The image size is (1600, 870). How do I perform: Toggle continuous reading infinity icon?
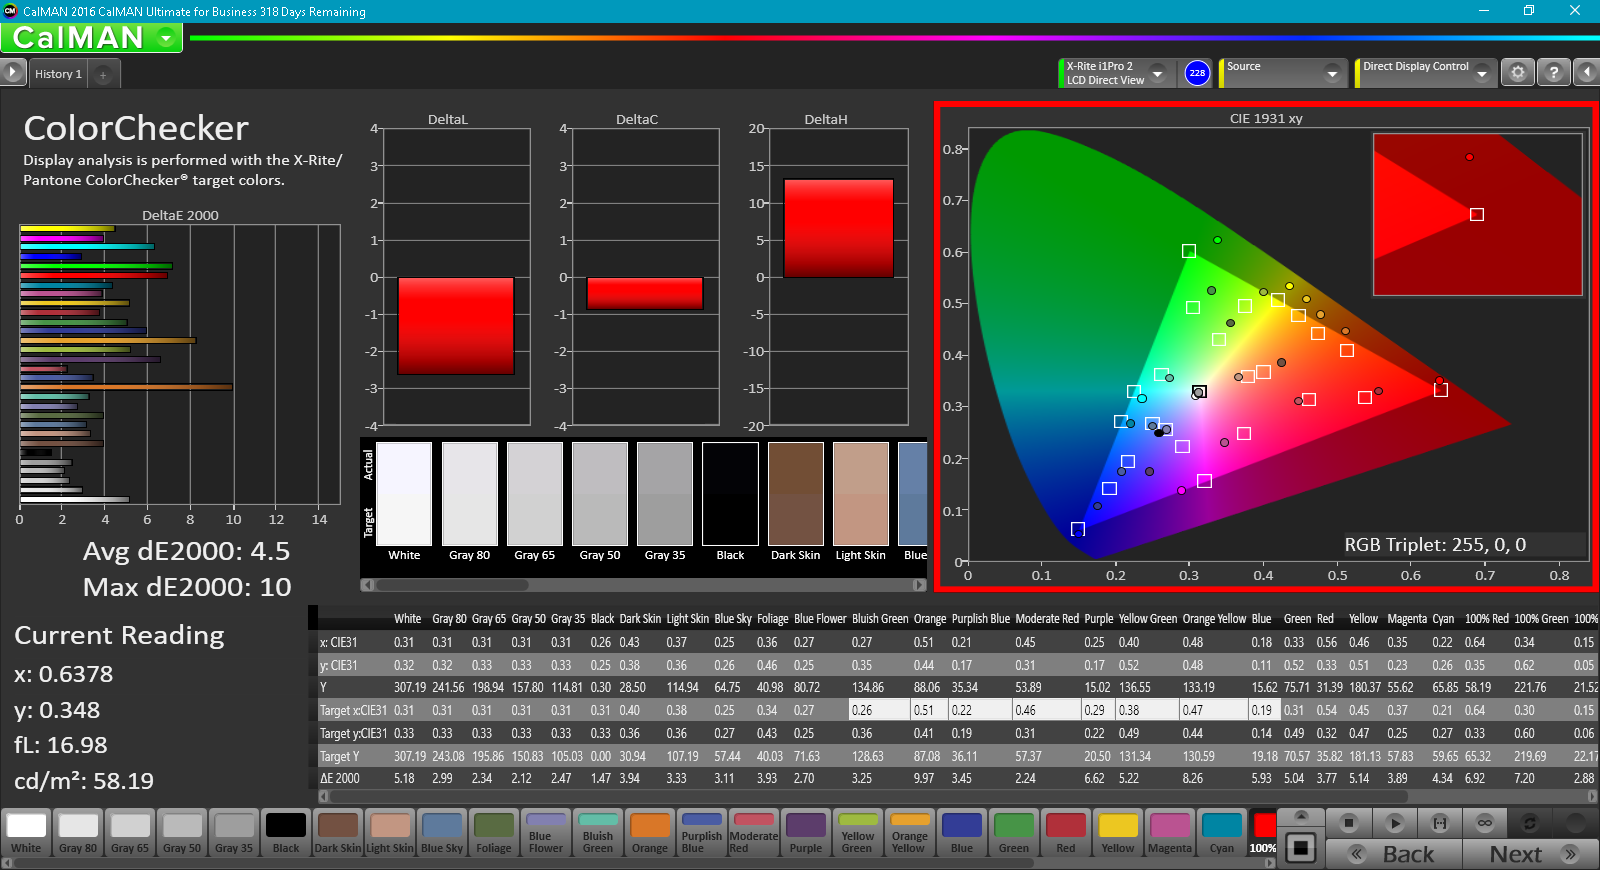[x=1485, y=823]
